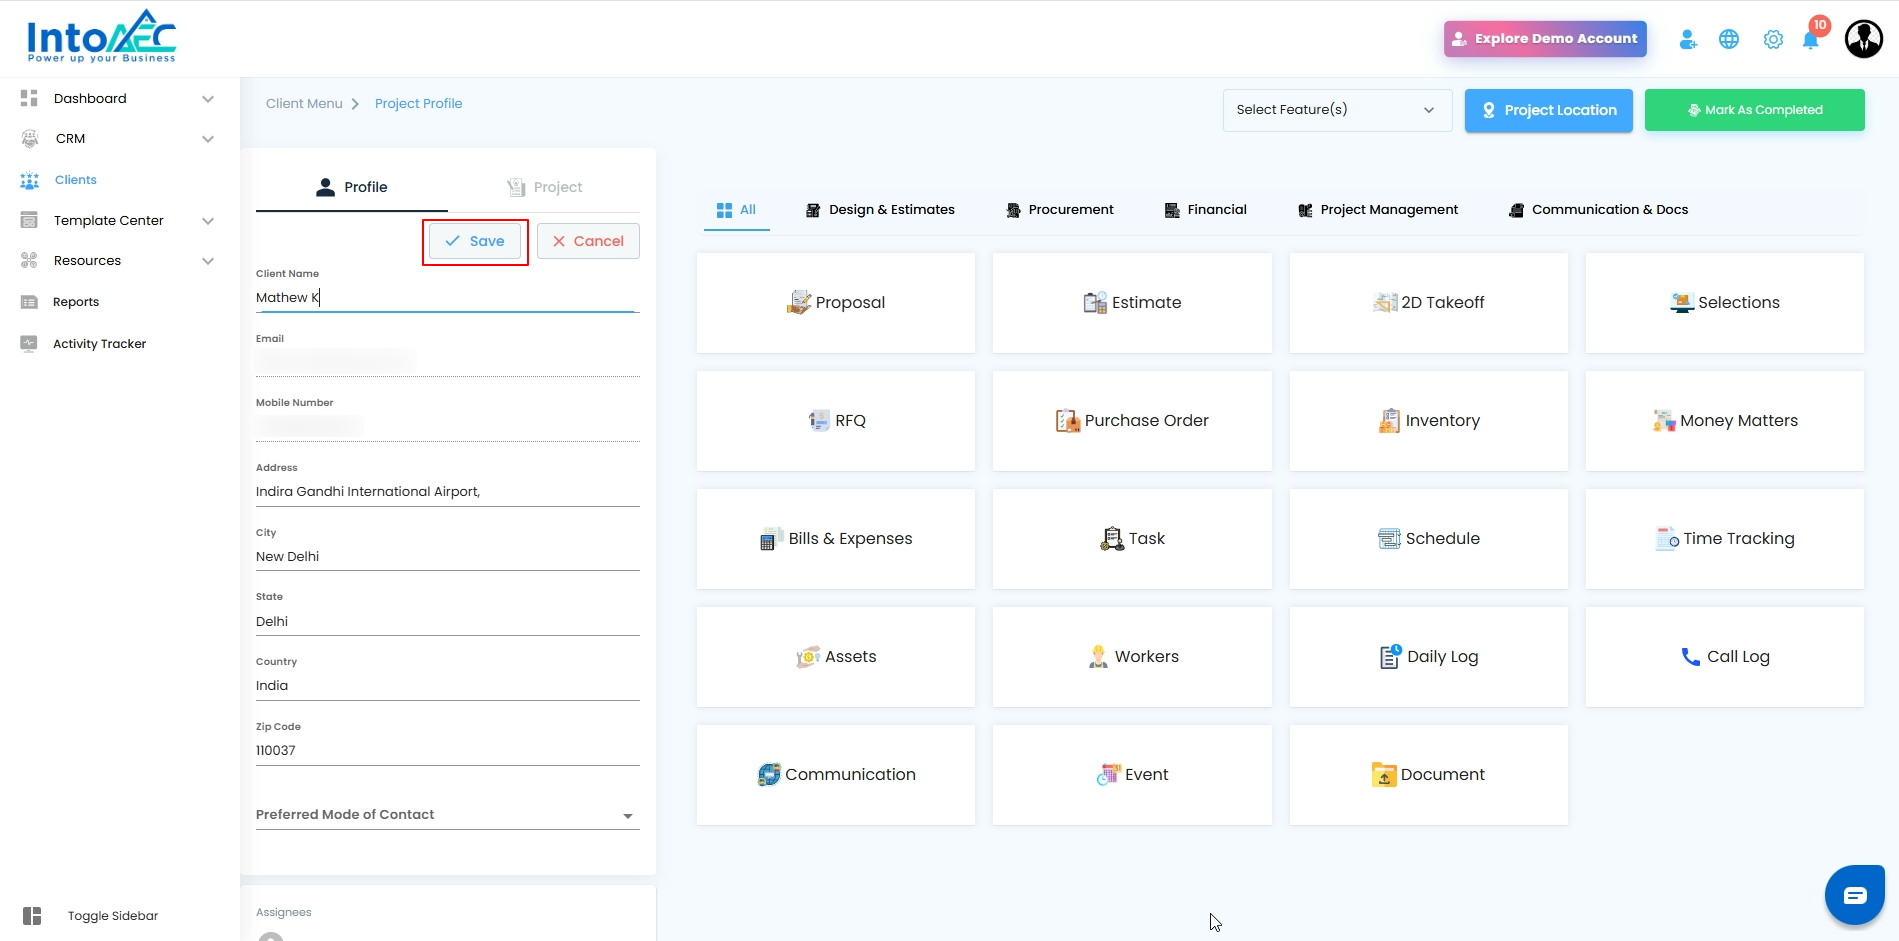Toggle the sidebar collapse
Screen dimensions: 1899x941
90,916
